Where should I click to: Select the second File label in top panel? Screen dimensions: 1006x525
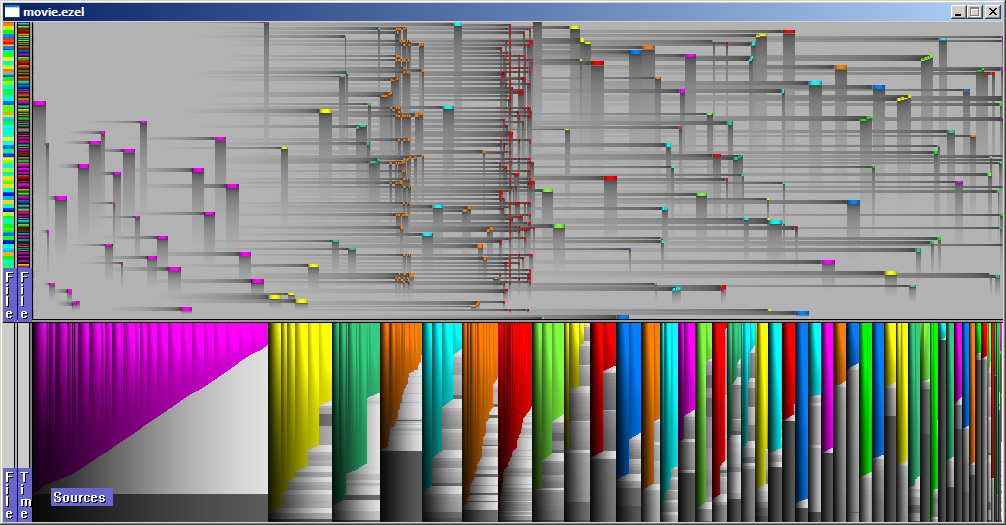[24, 294]
